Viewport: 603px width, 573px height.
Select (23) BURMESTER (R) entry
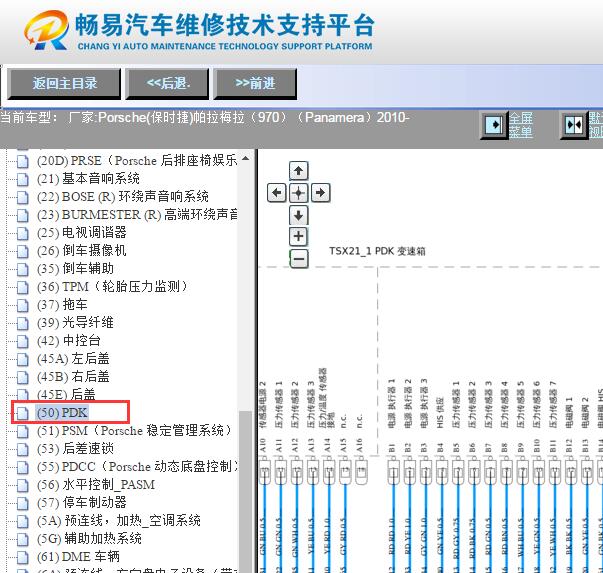pyautogui.click(x=137, y=215)
